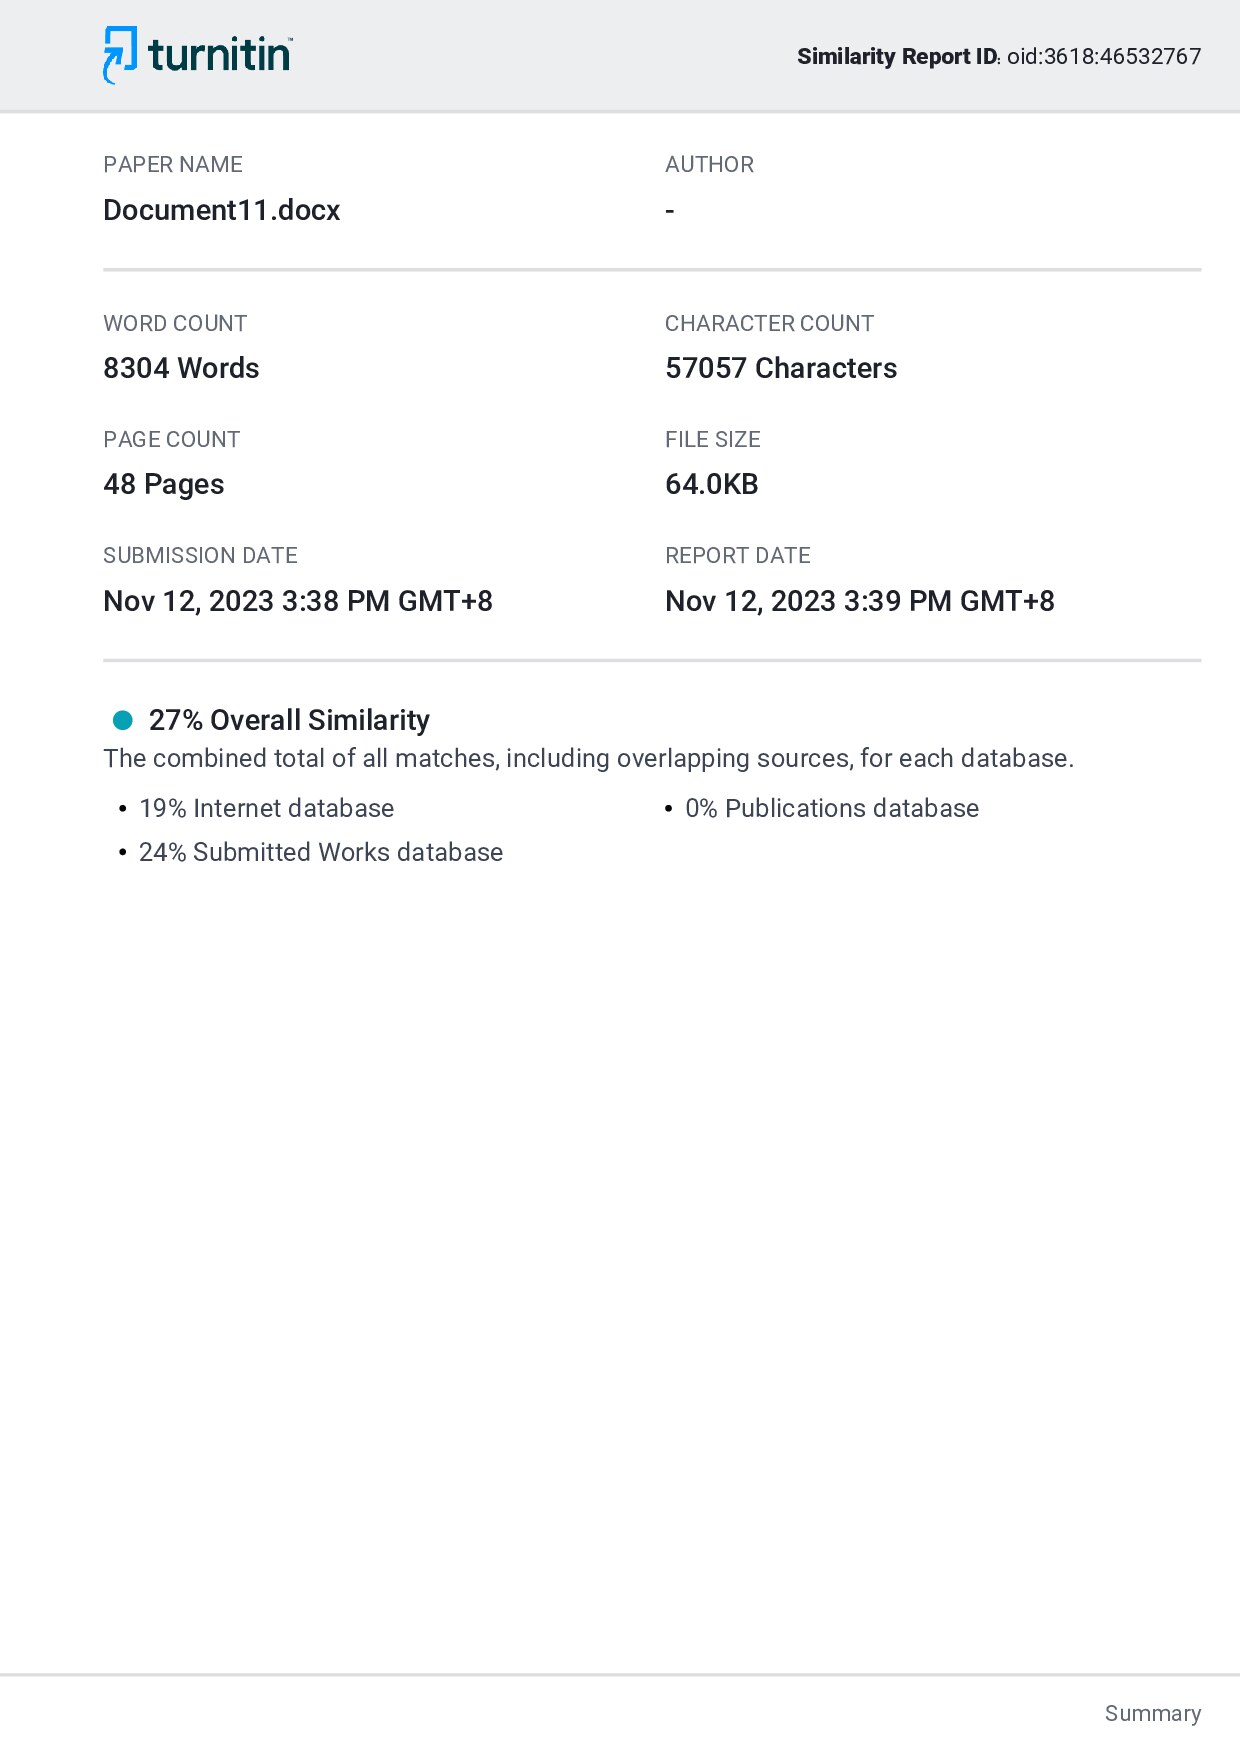This screenshot has width=1240, height=1754.
Task: Select the Similarity Report ID label
Action: coord(897,56)
